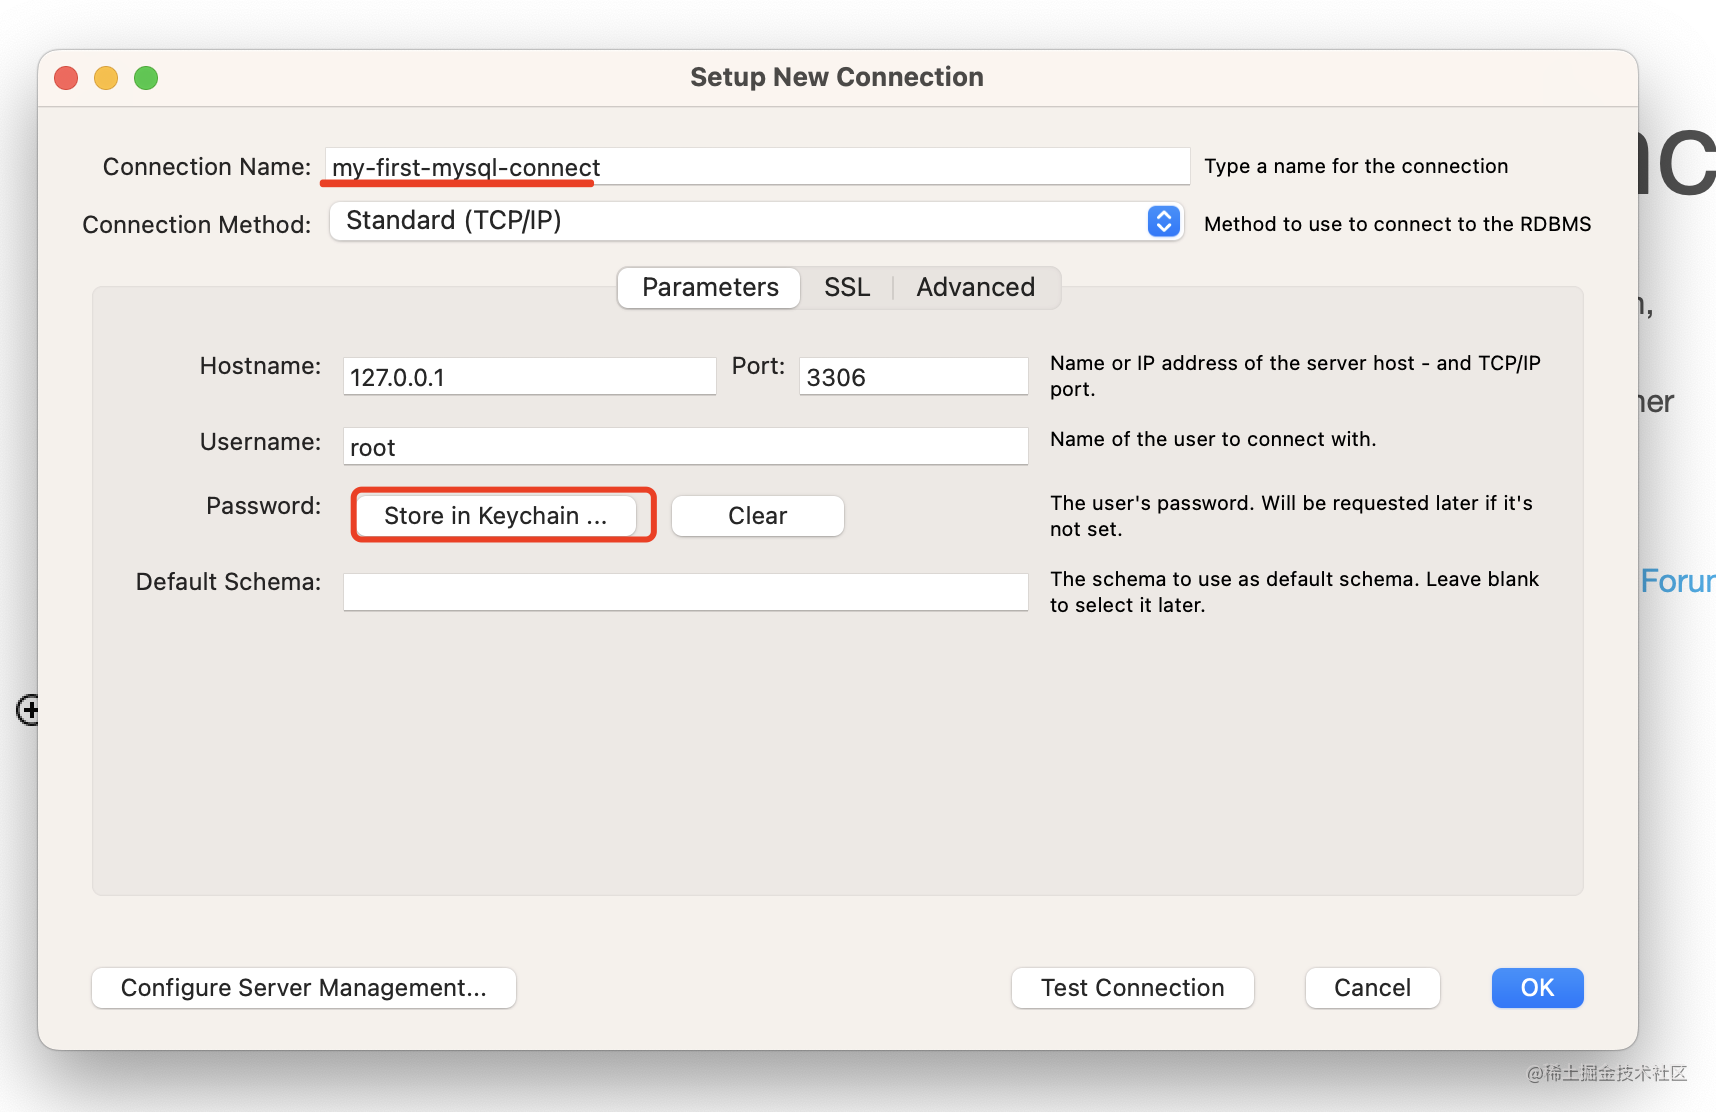Focus the Hostname field showing 127.0.0.1

click(529, 377)
